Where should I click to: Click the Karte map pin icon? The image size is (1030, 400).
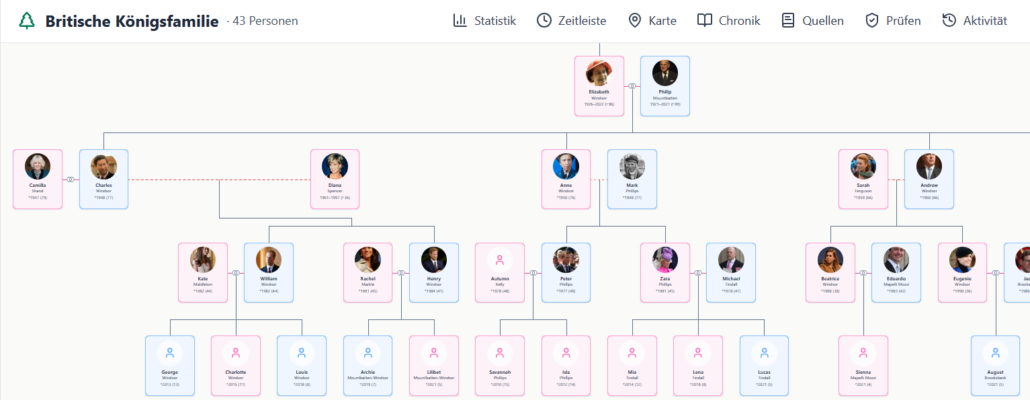point(635,20)
